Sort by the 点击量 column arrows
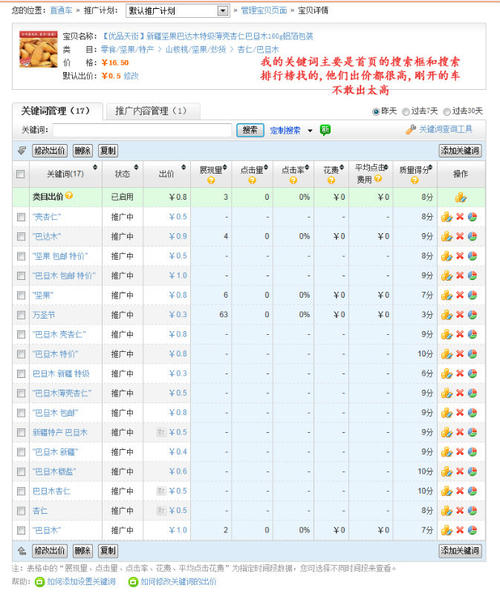Image resolution: width=500 pixels, height=594 pixels. point(266,167)
